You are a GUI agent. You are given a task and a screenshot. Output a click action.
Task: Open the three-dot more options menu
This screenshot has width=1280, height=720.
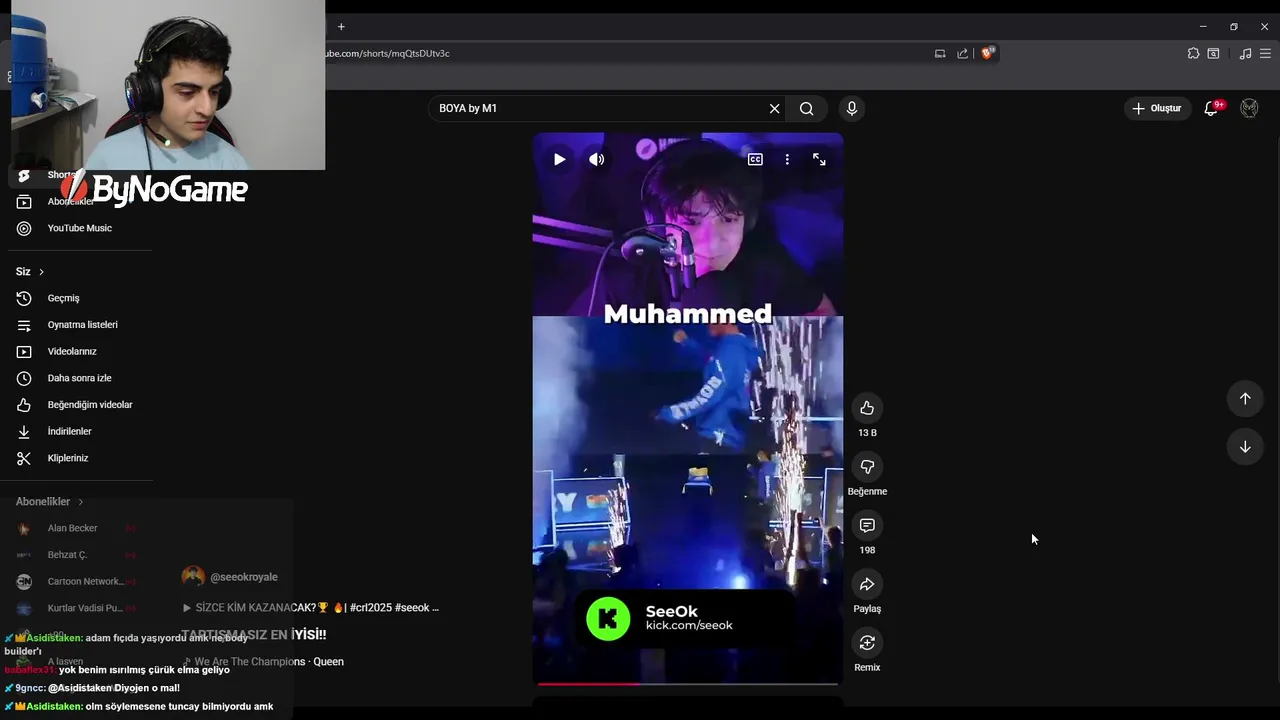click(x=787, y=159)
